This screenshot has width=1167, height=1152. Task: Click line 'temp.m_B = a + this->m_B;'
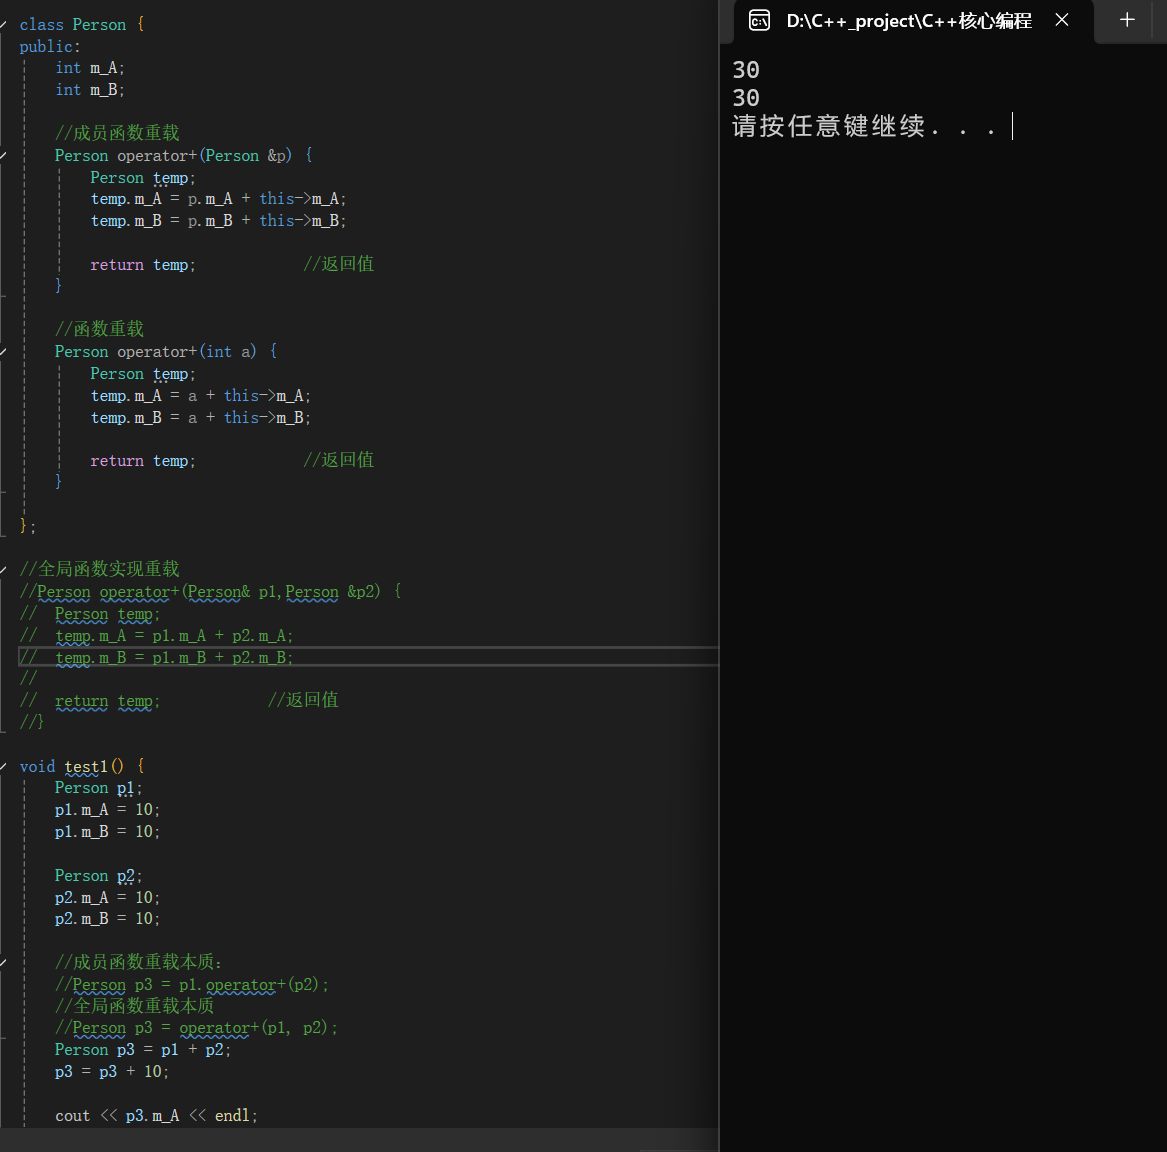pyautogui.click(x=200, y=417)
